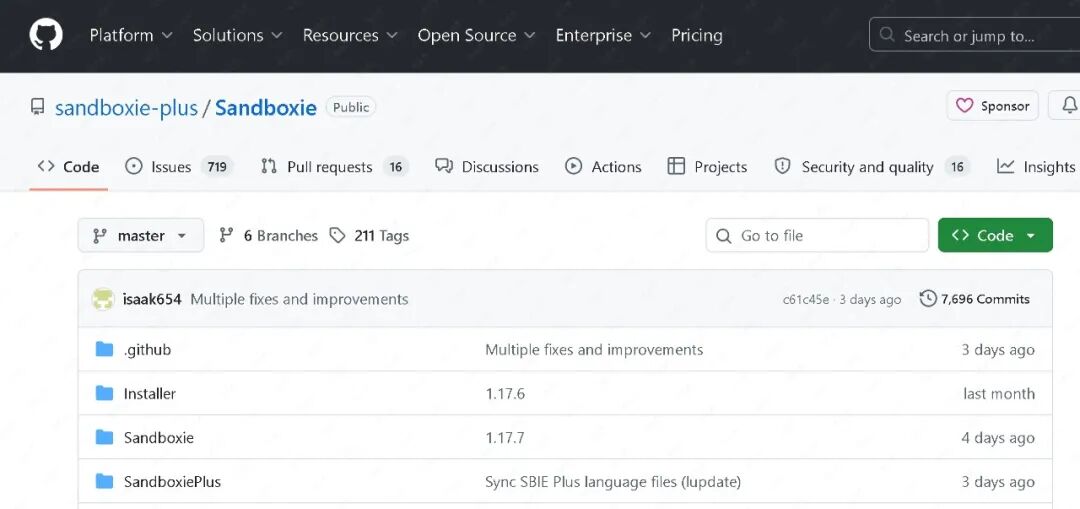1080x509 pixels.
Task: Open Sync SBIE Plus language files commit
Action: tap(613, 482)
